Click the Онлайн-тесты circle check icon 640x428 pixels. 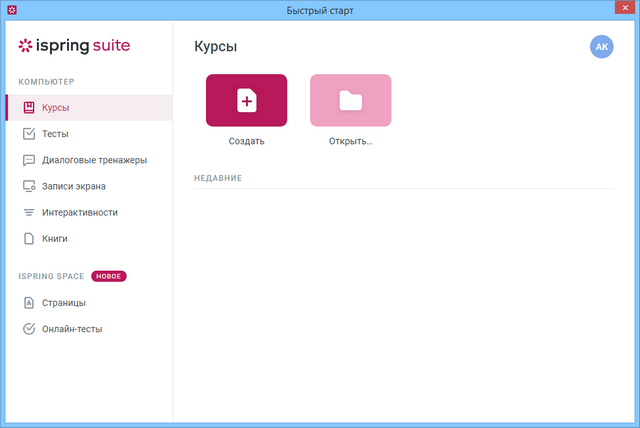pyautogui.click(x=29, y=328)
